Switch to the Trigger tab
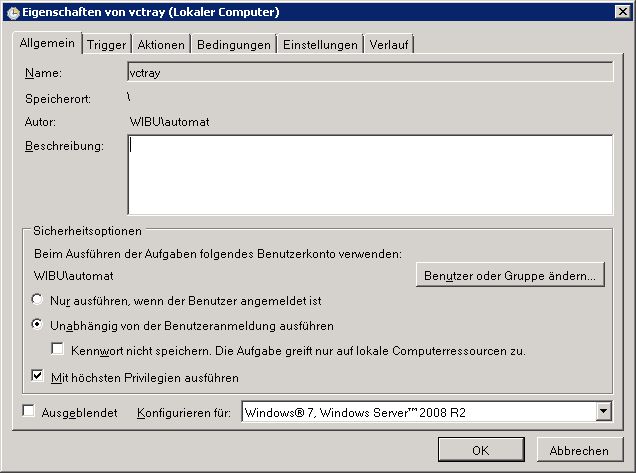Viewport: 636px width, 473px height. 106,45
